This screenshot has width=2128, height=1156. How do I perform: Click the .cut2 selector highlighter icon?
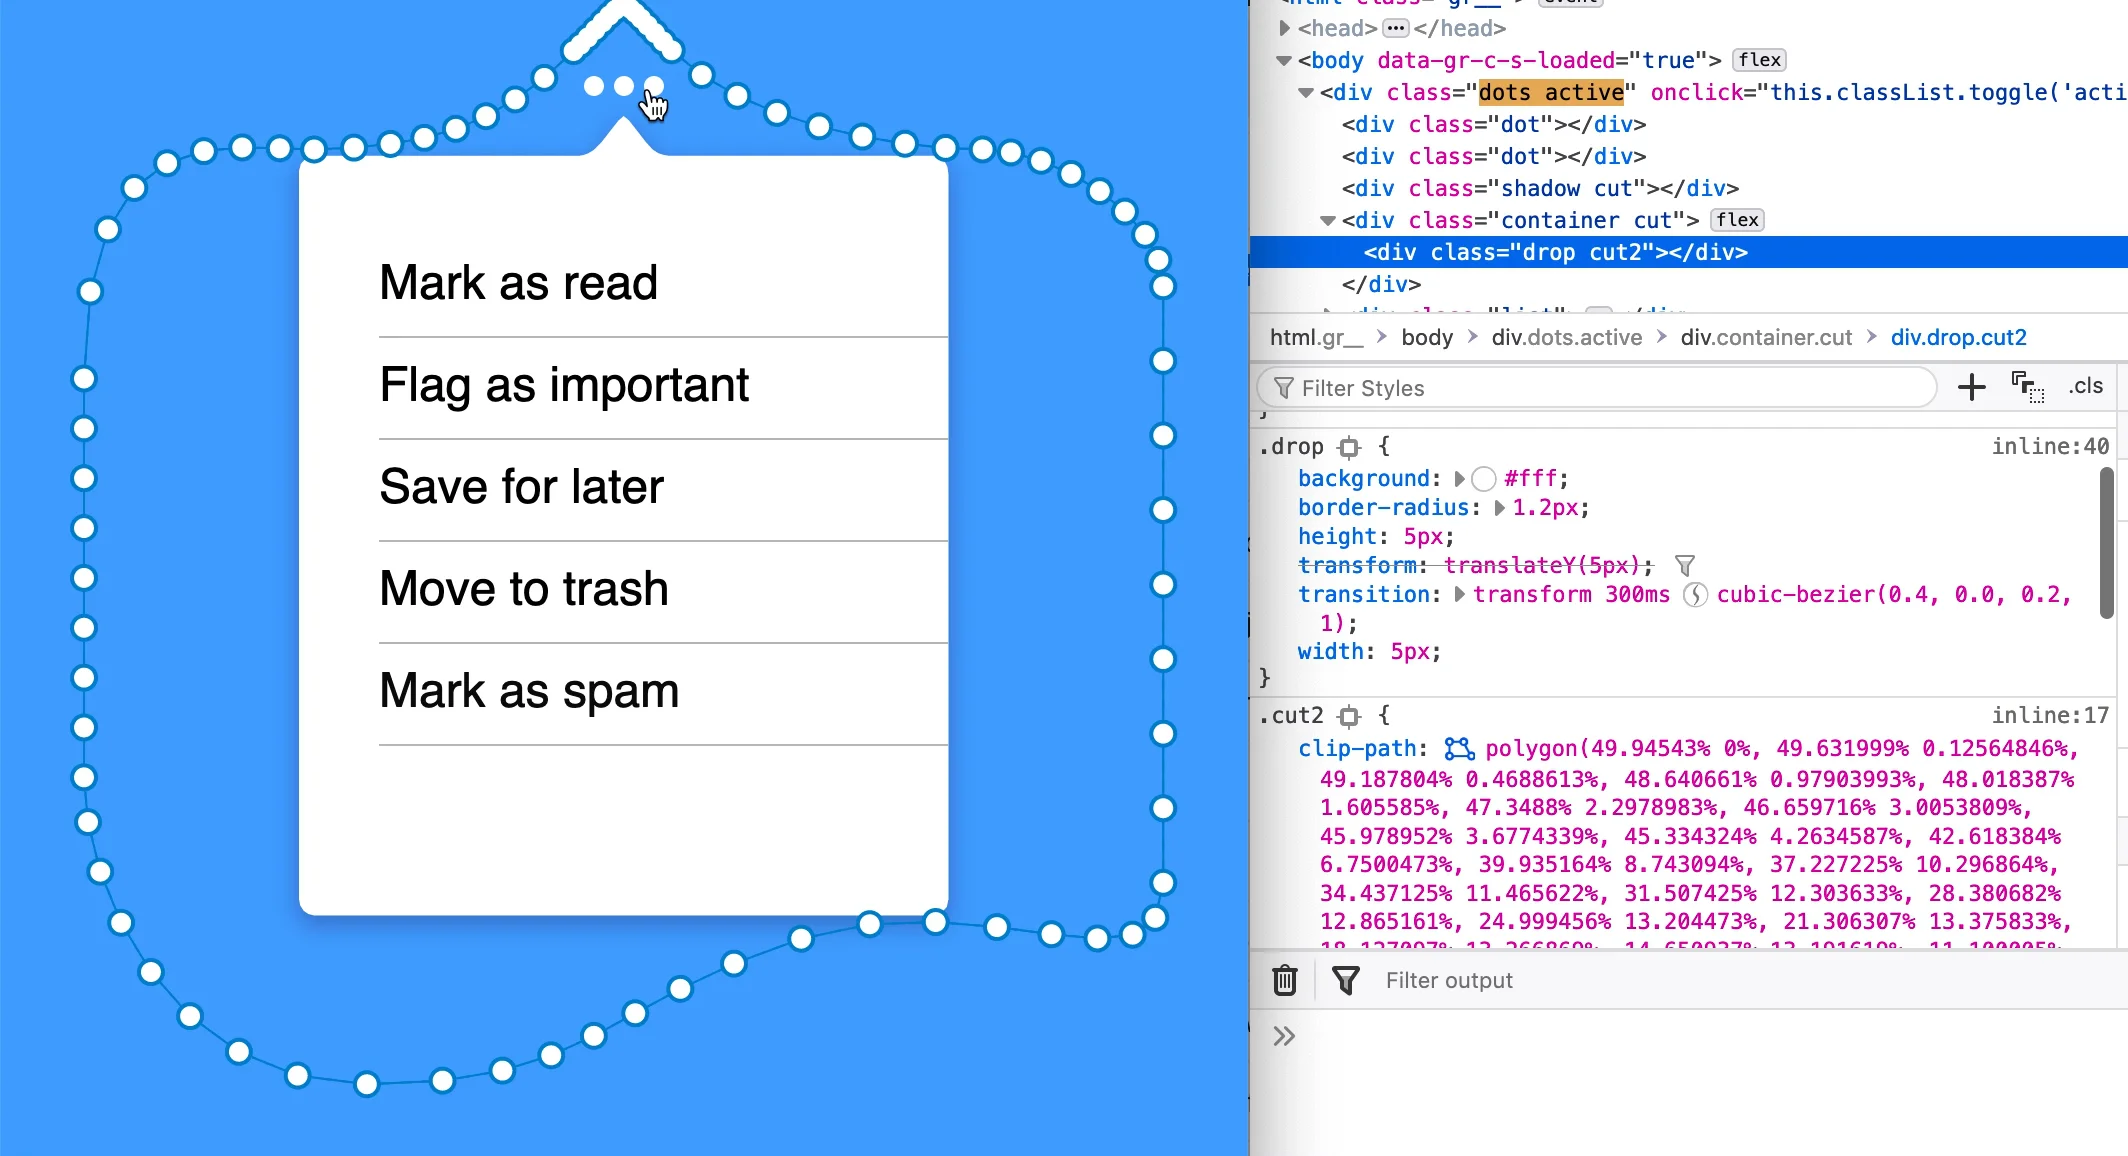point(1350,716)
